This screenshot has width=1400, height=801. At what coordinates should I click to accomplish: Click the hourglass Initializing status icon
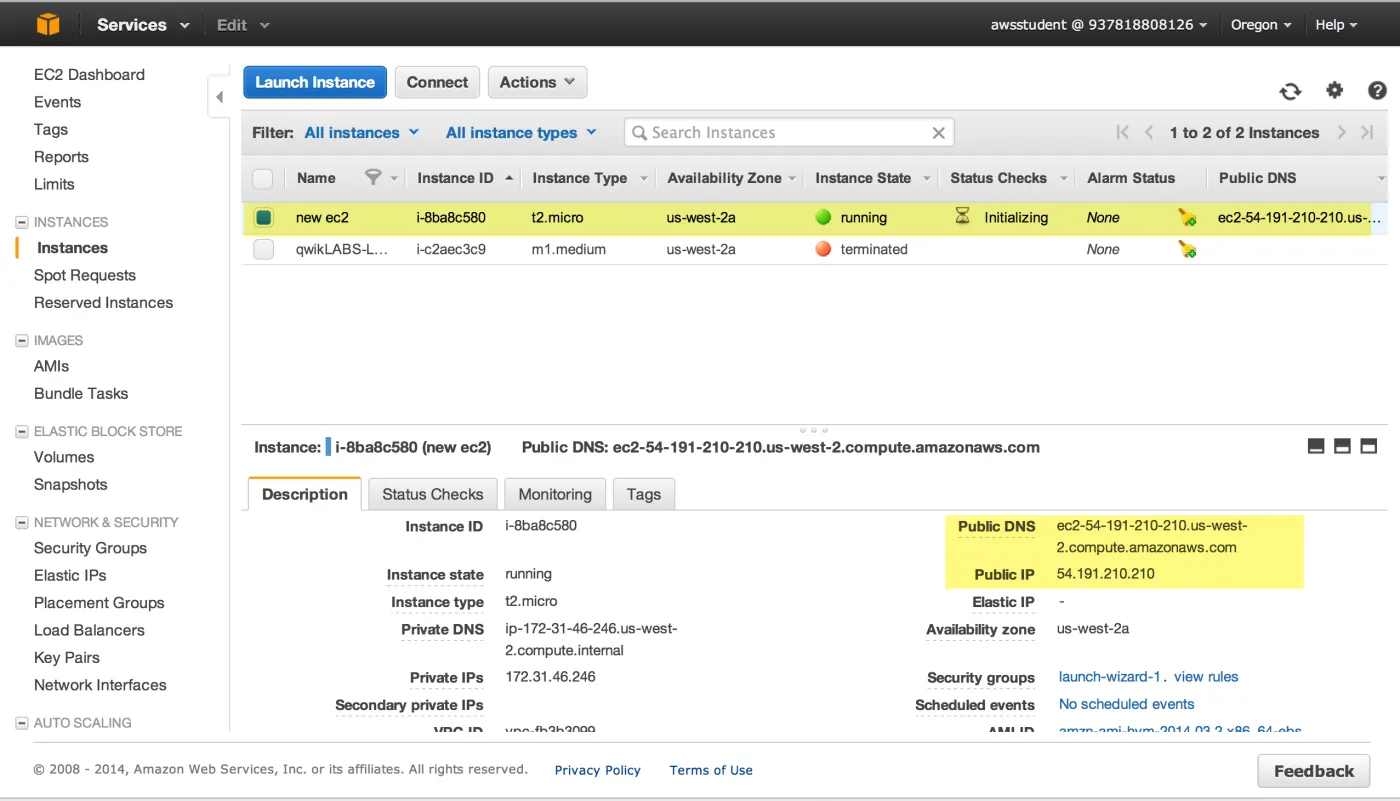point(962,216)
